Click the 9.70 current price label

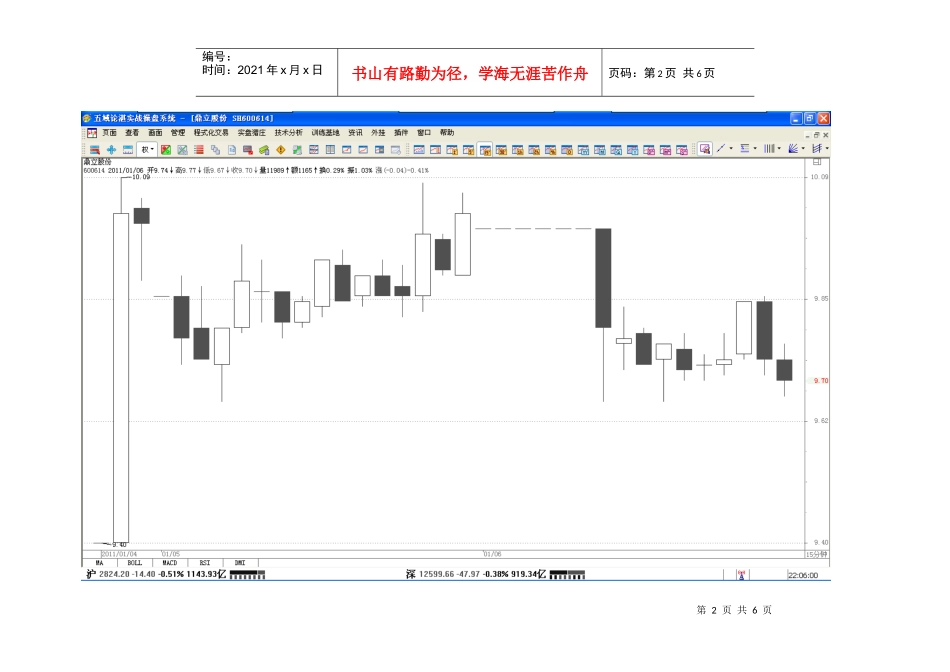click(820, 381)
